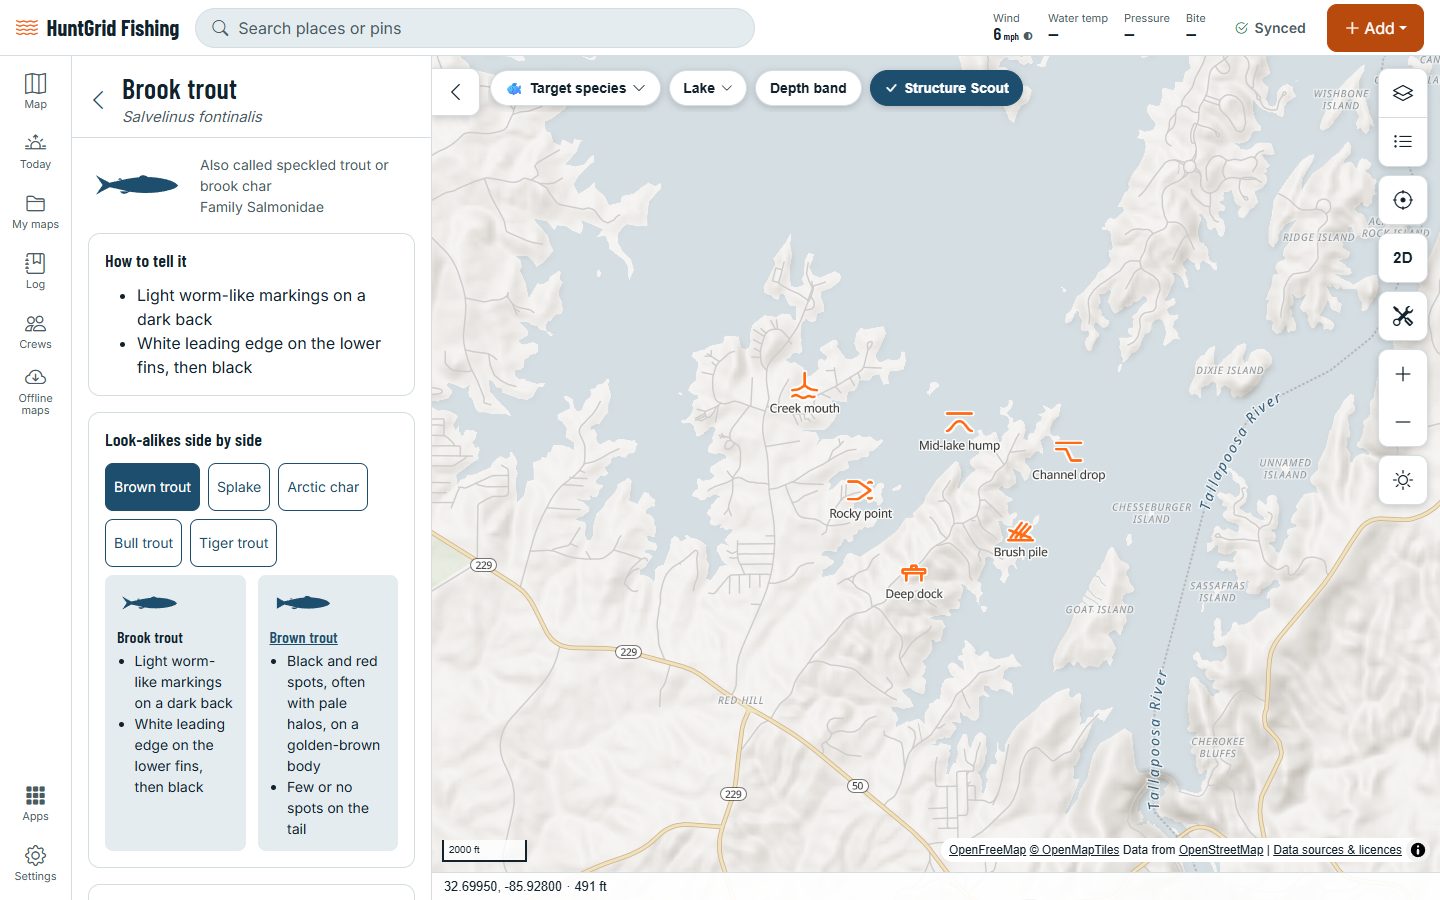Open My maps folder
1440x900 pixels.
click(x=35, y=211)
